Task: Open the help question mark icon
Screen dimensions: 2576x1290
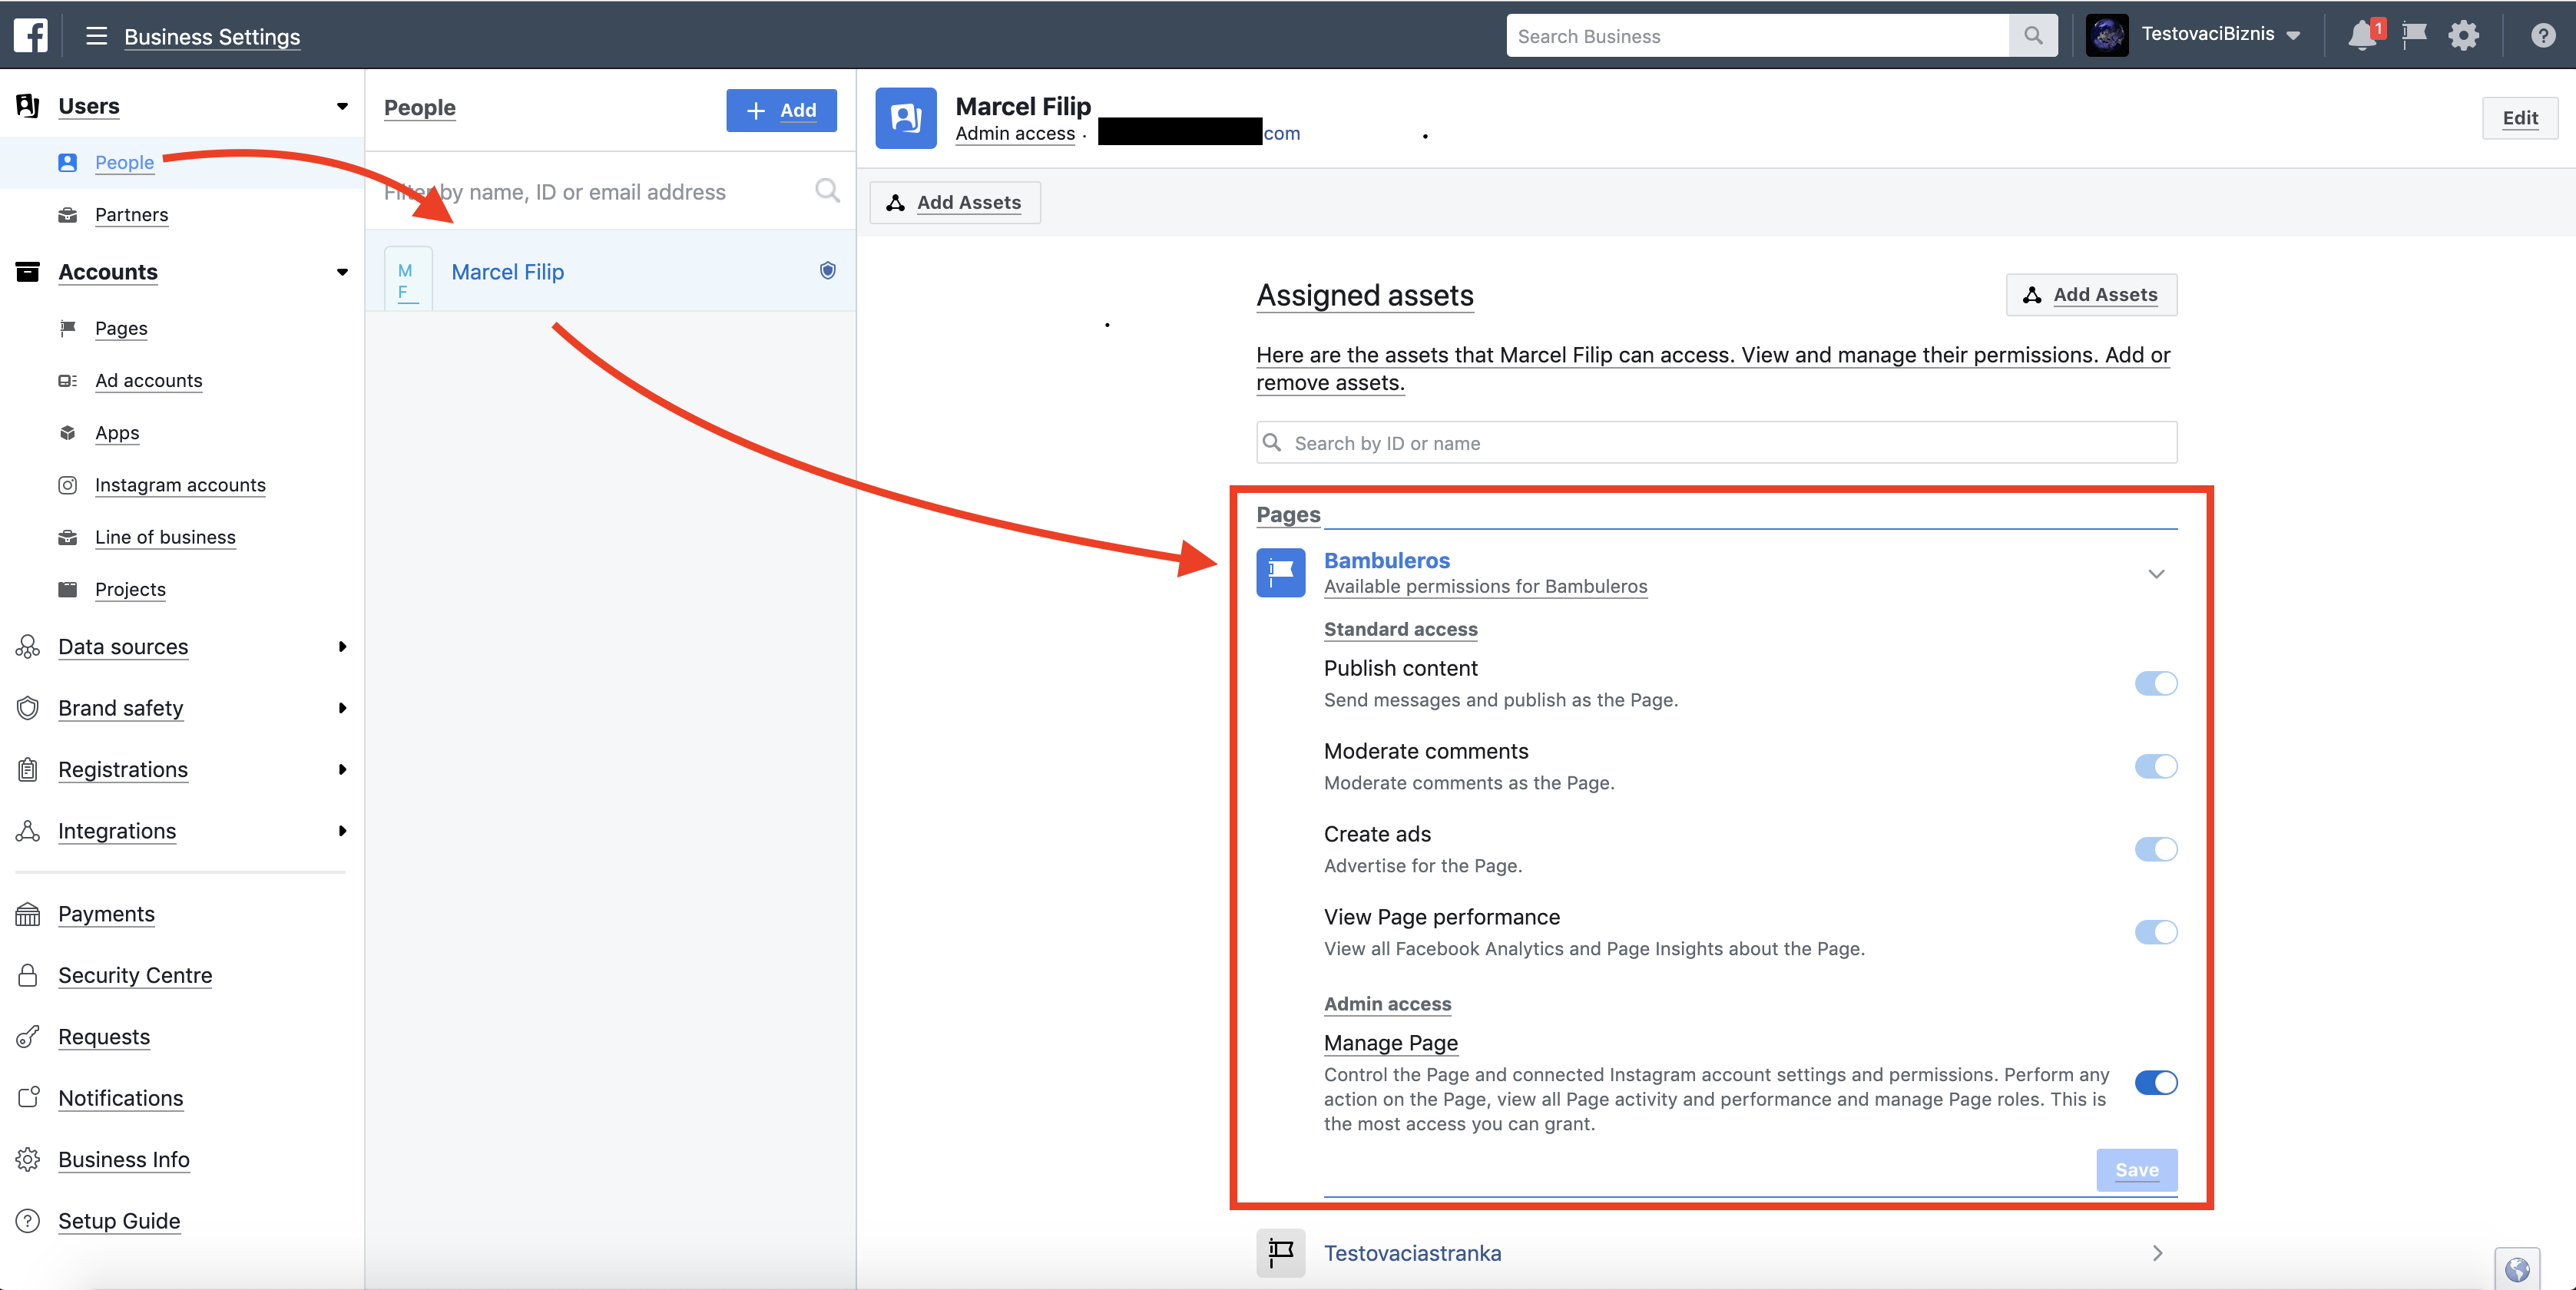Action: (x=2543, y=36)
